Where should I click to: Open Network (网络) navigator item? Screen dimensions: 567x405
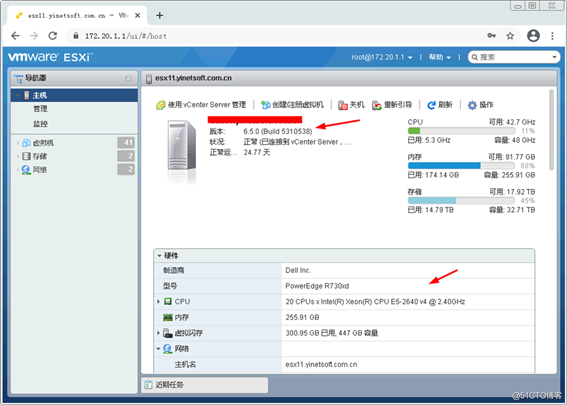pyautogui.click(x=40, y=170)
